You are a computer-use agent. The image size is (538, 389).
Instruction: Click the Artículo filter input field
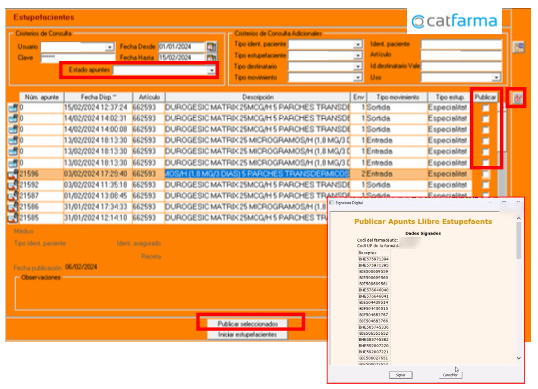461,55
